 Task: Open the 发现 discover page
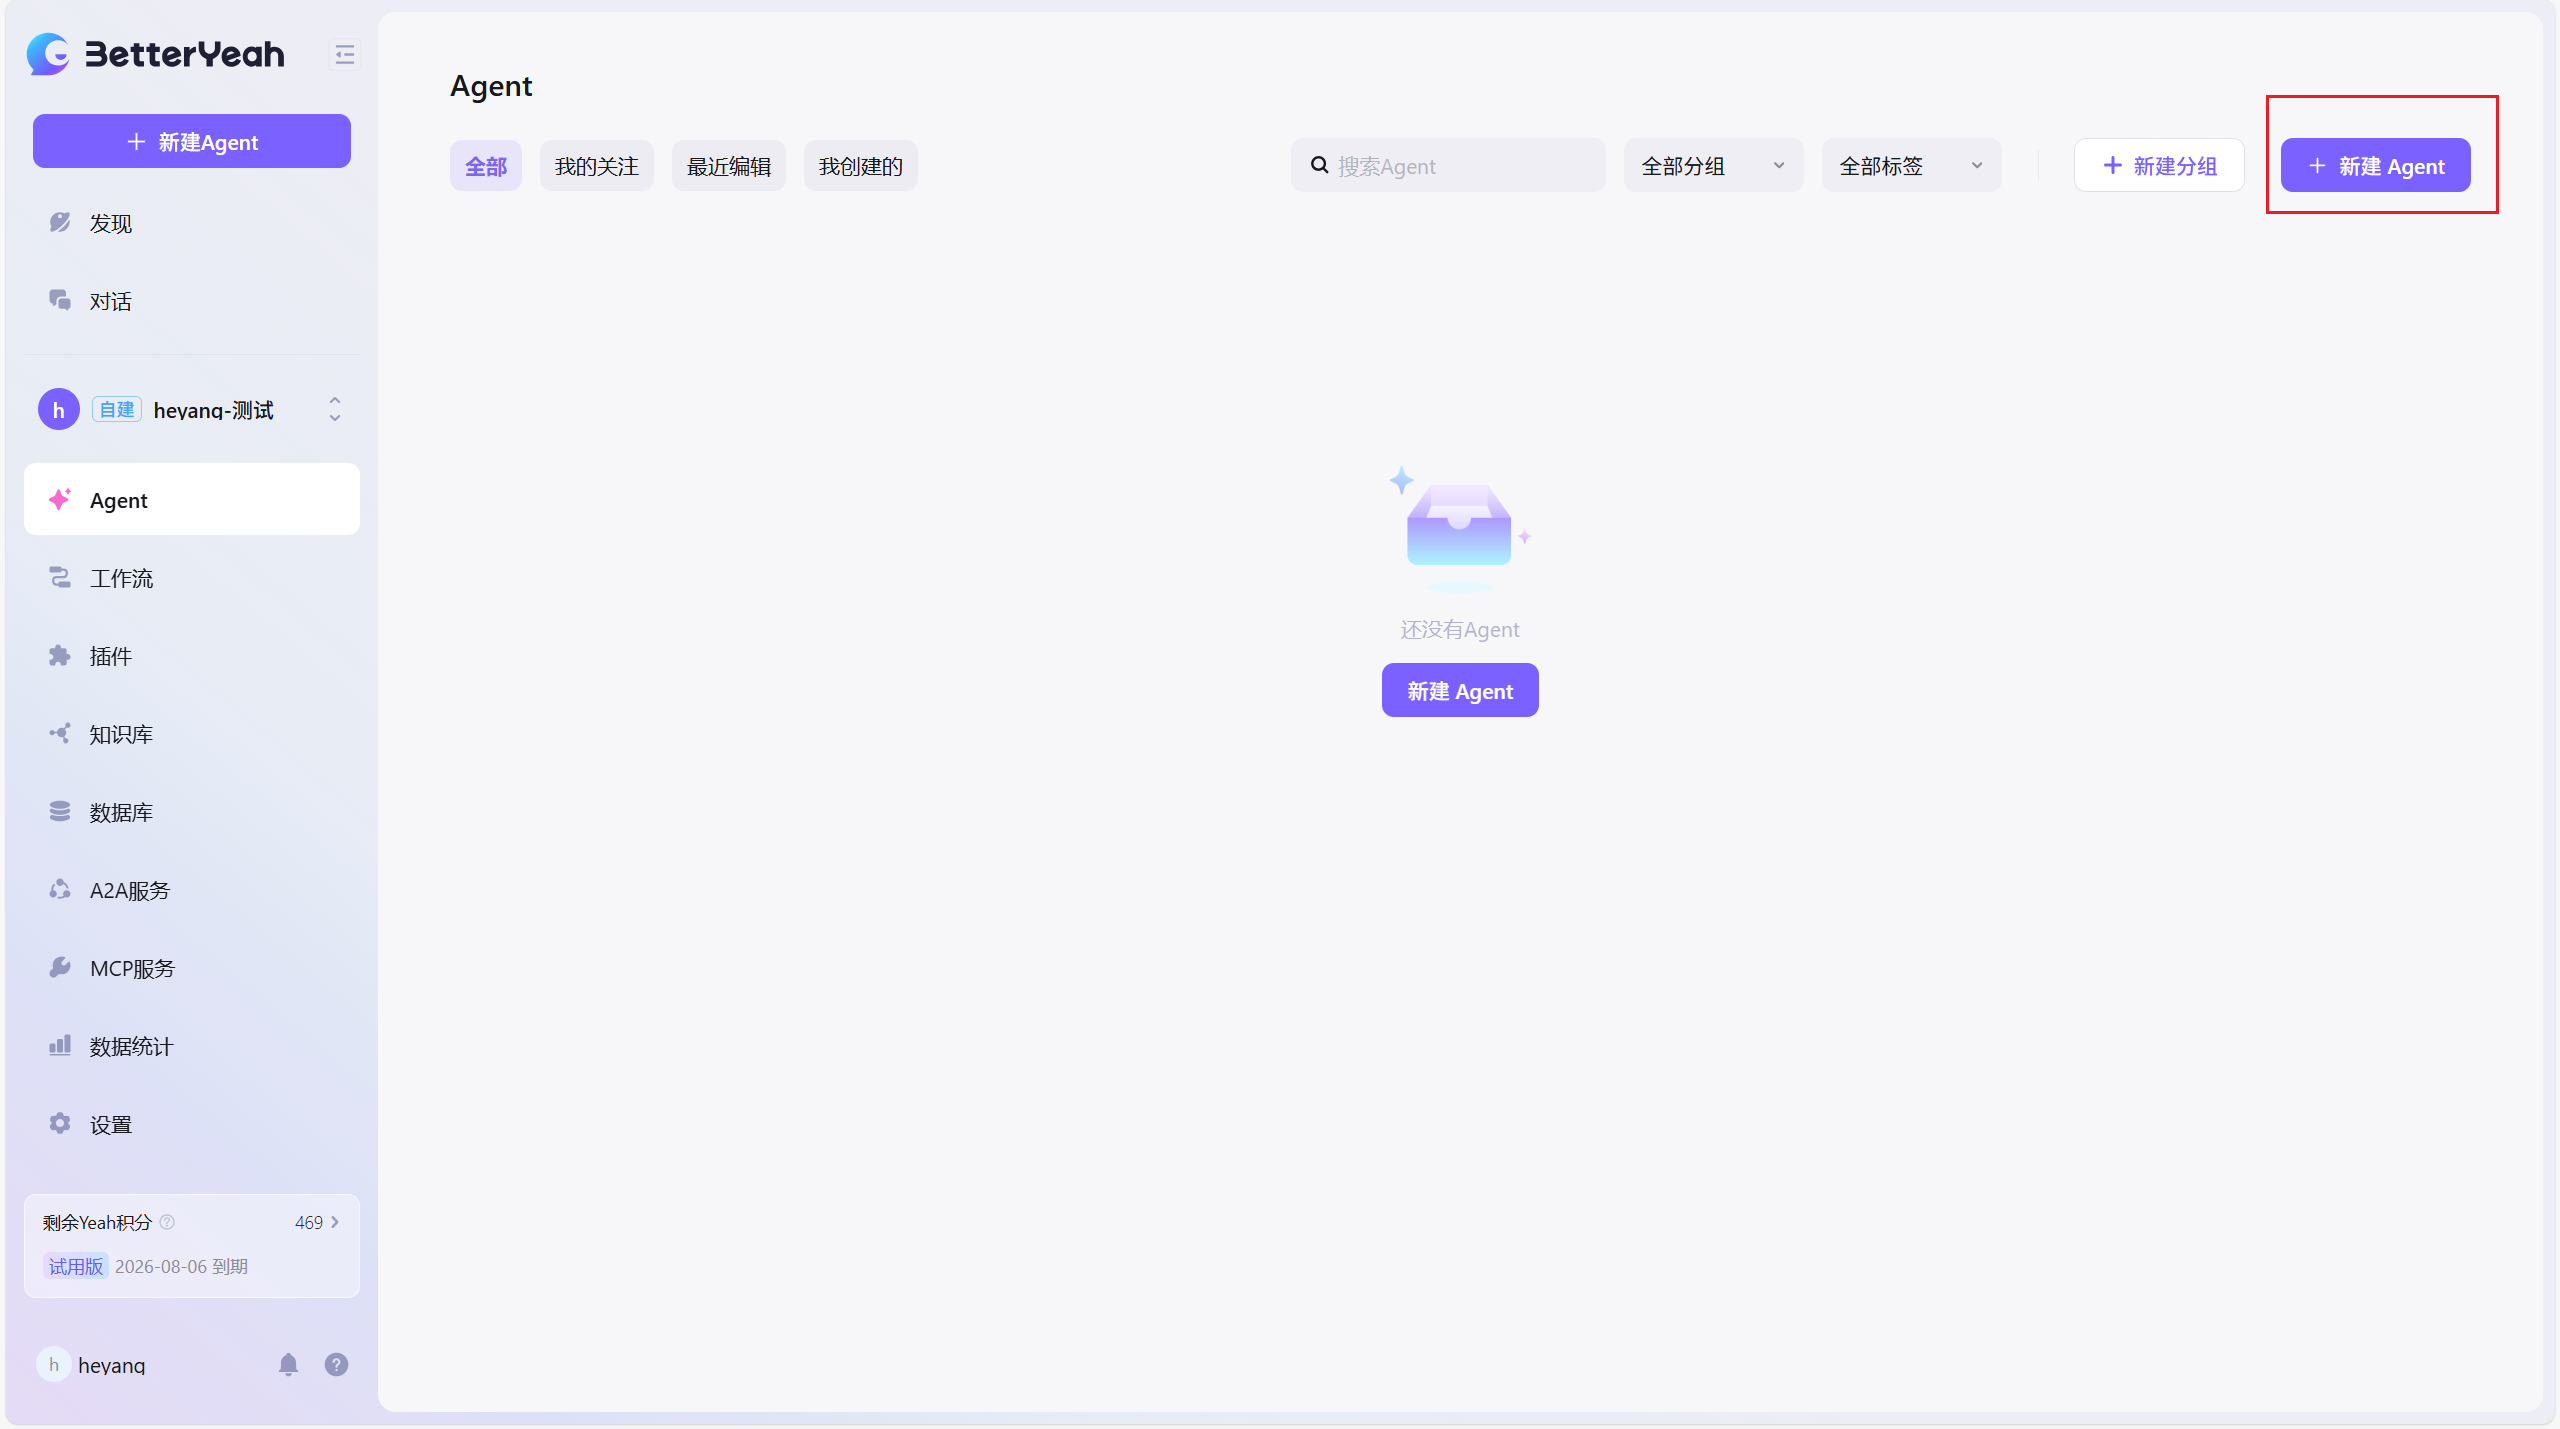click(110, 223)
